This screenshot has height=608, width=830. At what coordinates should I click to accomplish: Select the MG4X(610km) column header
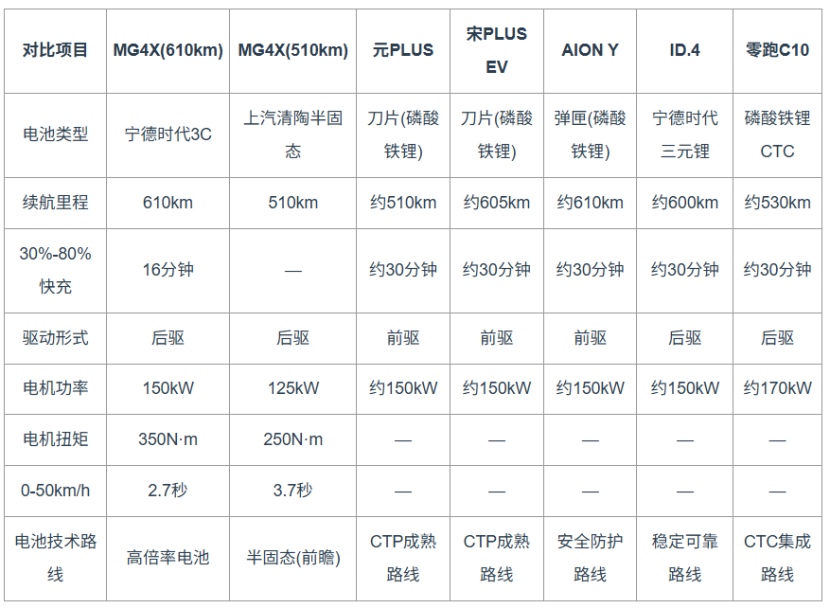click(x=168, y=51)
